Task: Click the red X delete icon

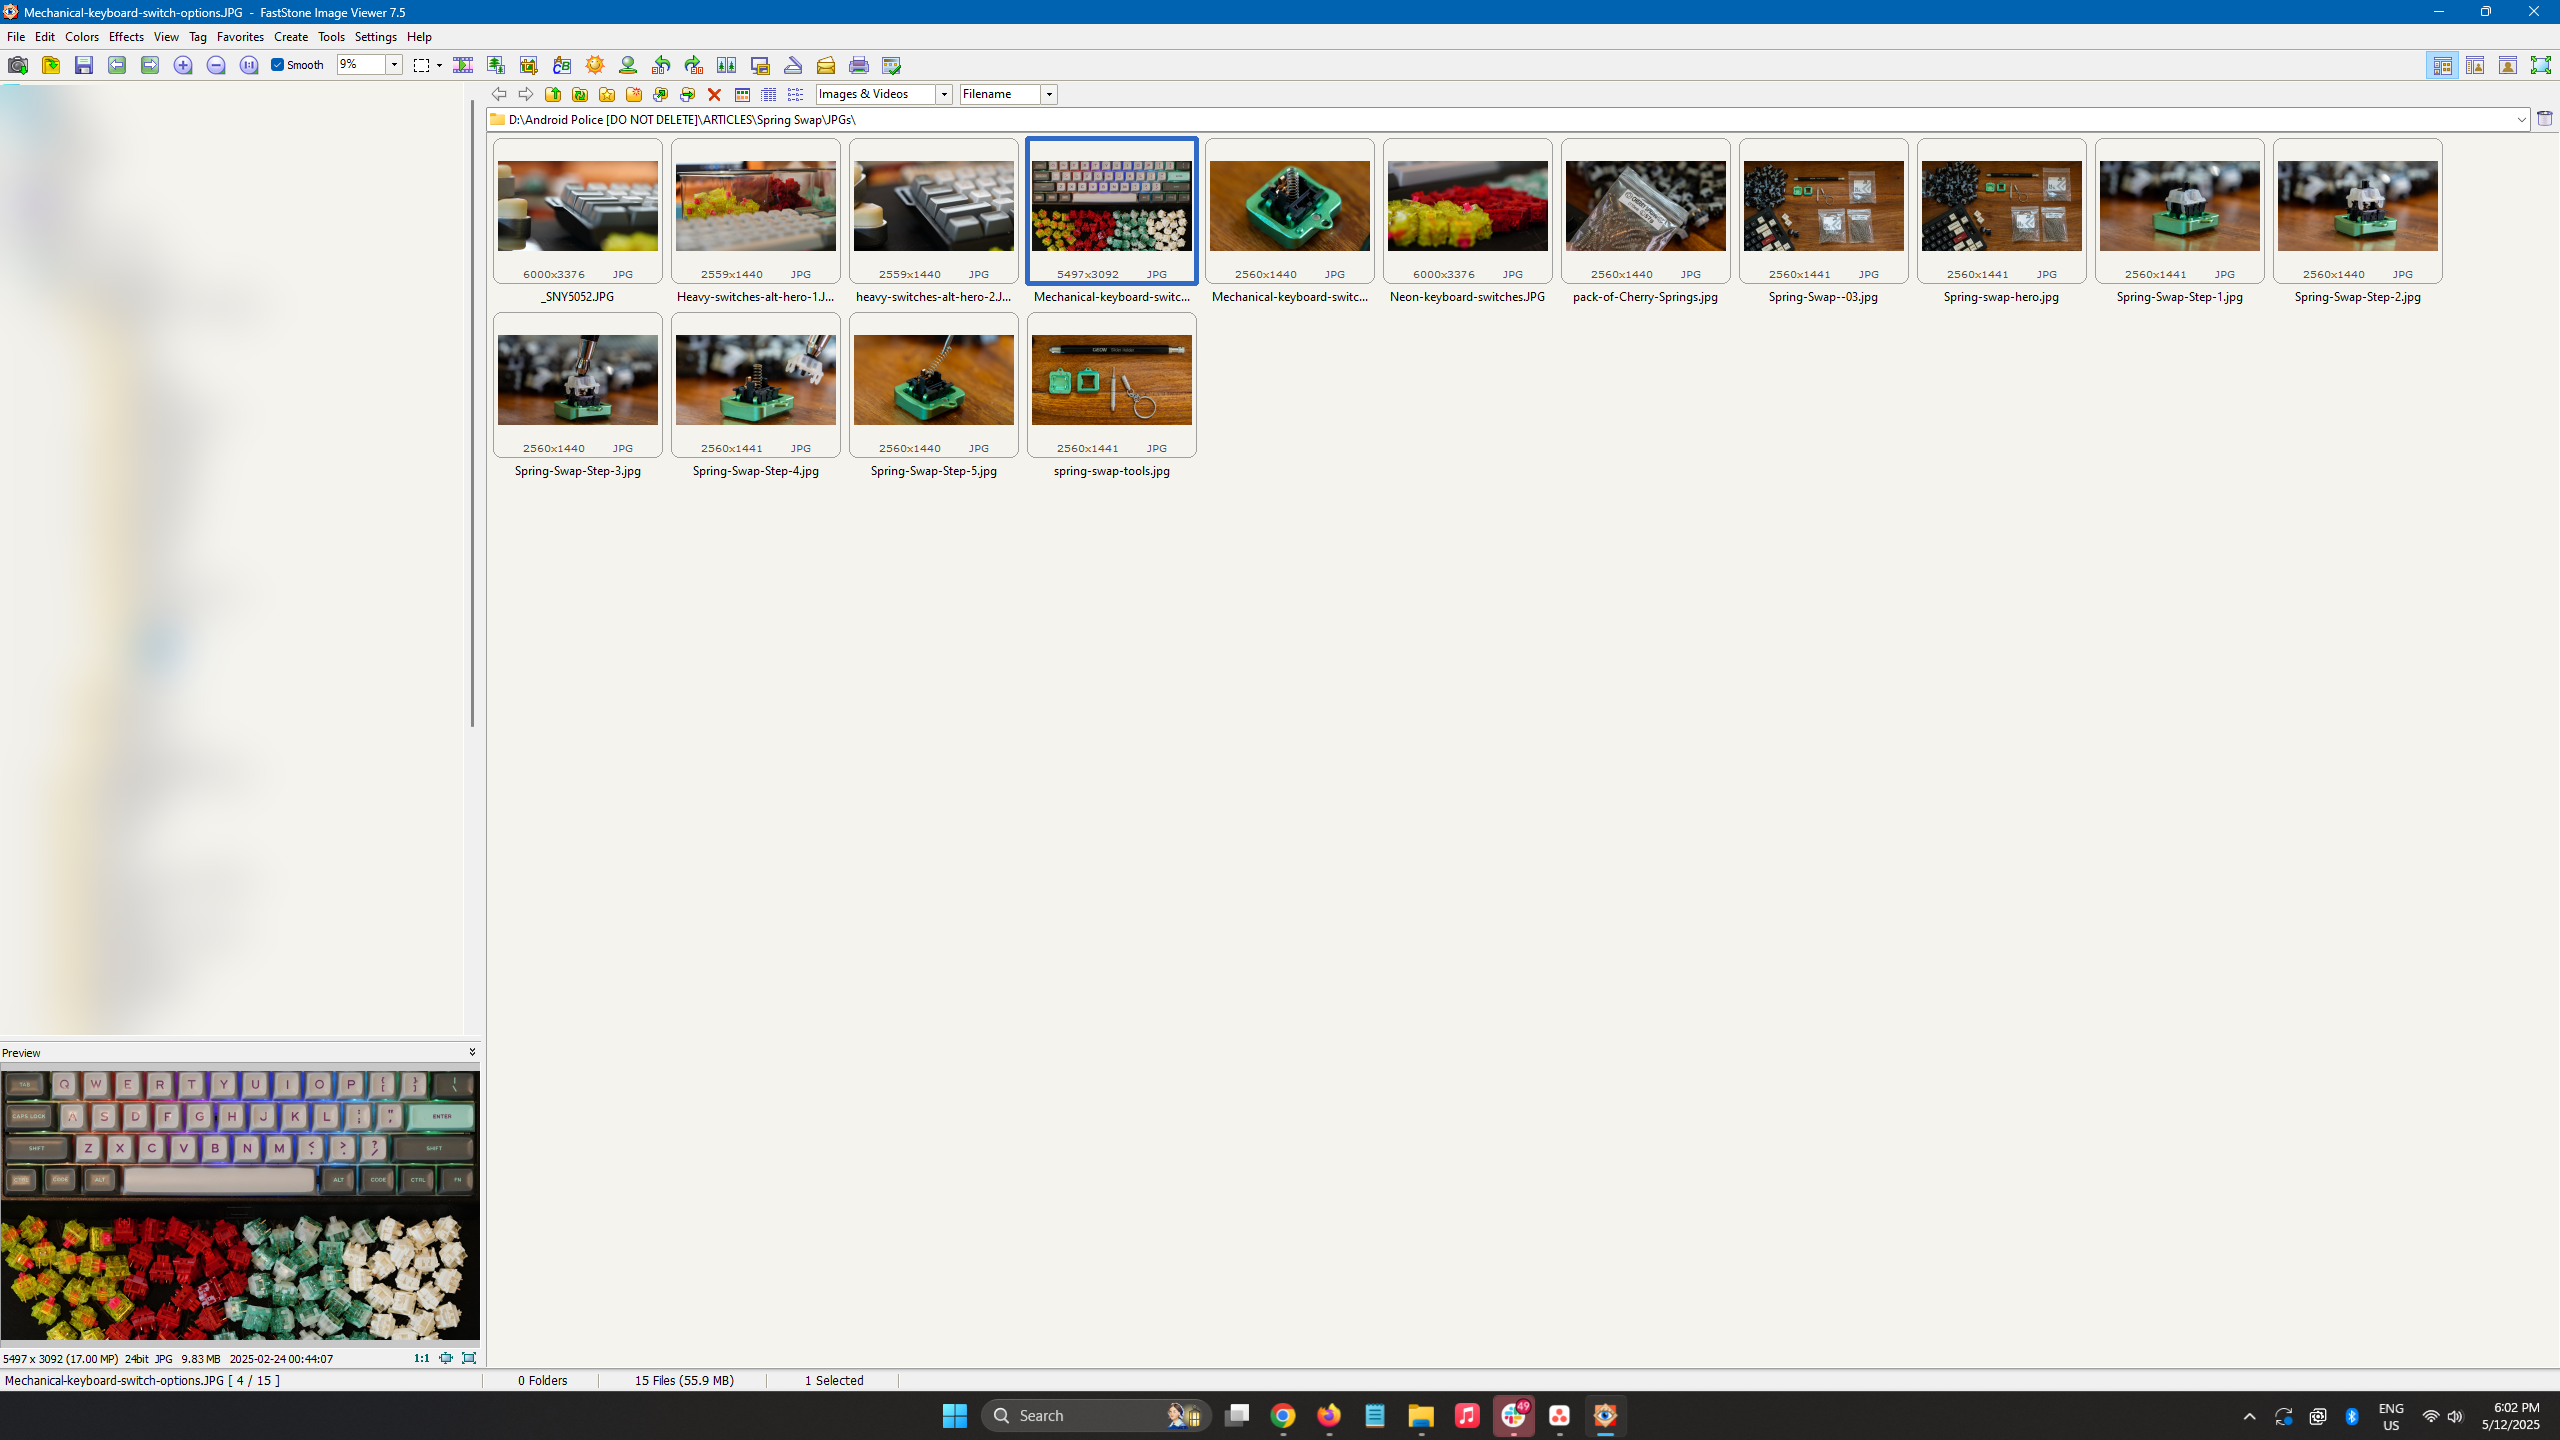Action: [714, 95]
